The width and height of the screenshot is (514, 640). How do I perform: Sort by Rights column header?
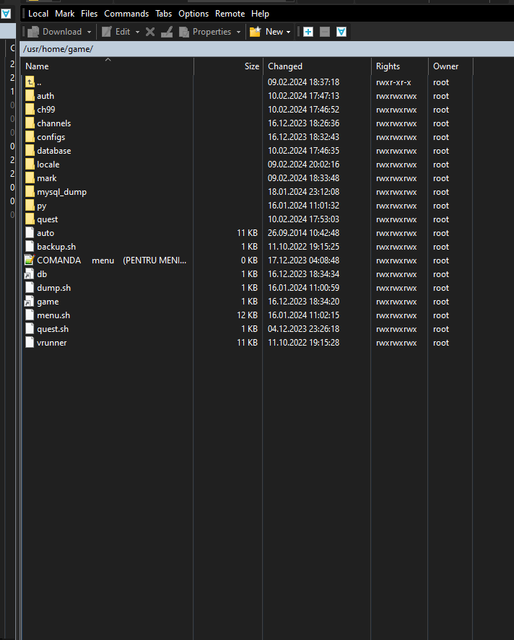pos(400,67)
